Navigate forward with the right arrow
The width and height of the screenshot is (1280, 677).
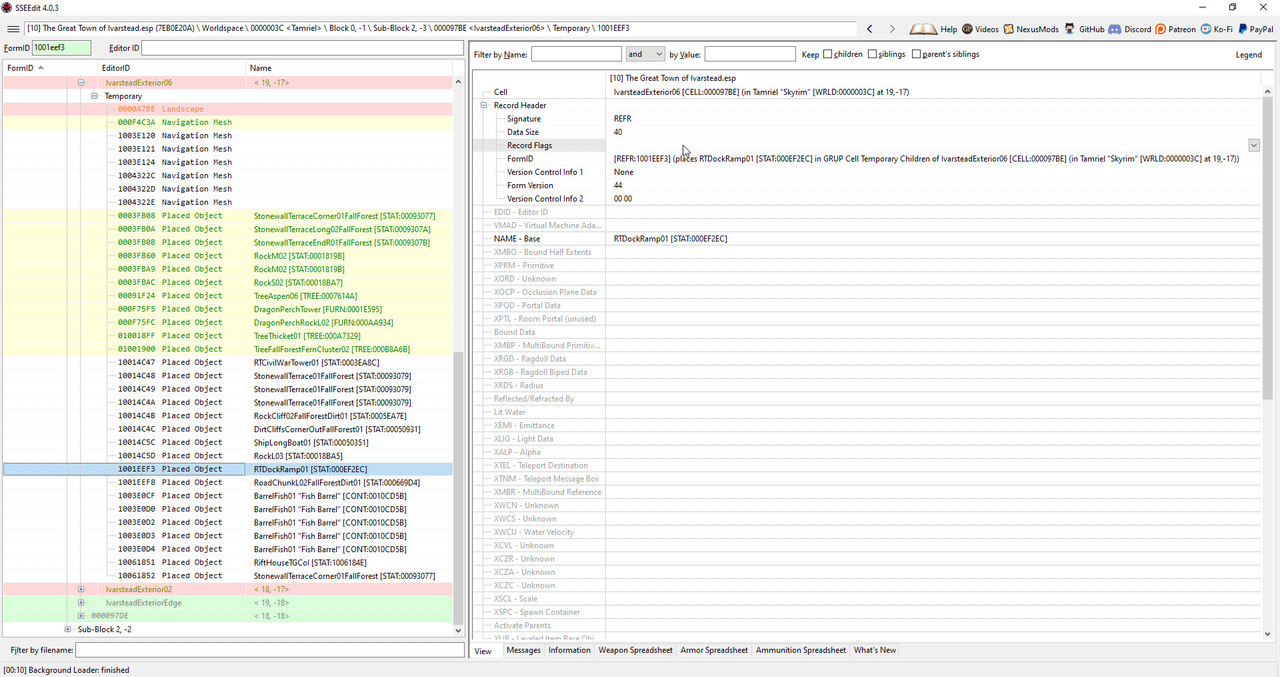pos(892,29)
